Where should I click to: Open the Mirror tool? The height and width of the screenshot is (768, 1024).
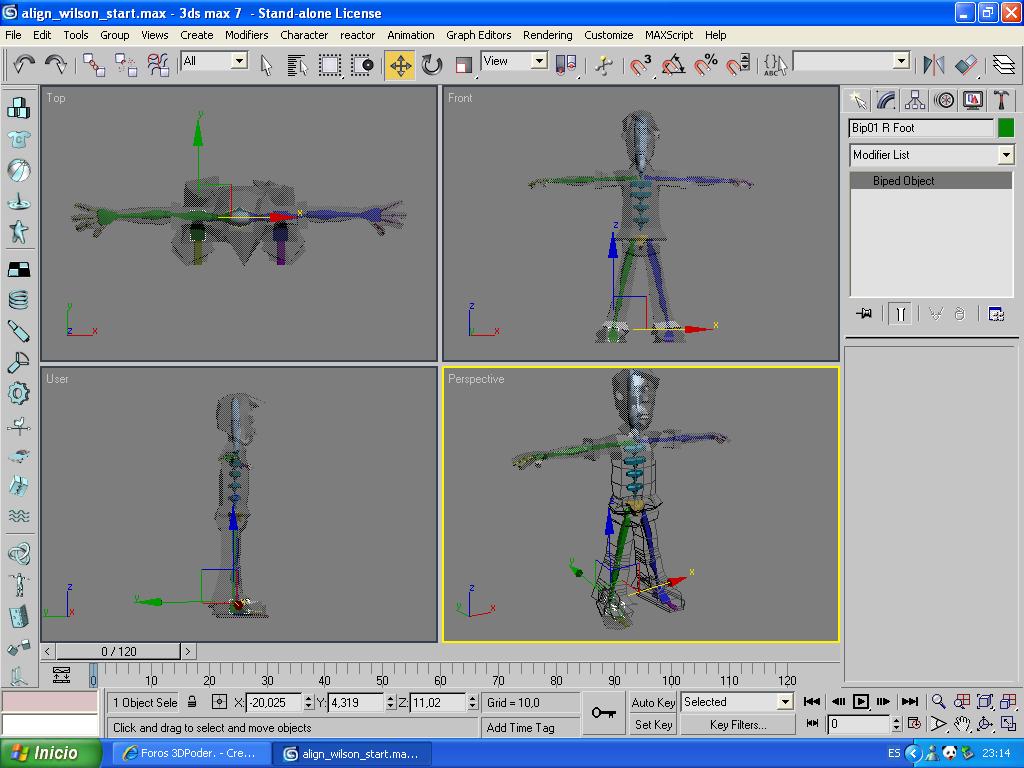[933, 66]
